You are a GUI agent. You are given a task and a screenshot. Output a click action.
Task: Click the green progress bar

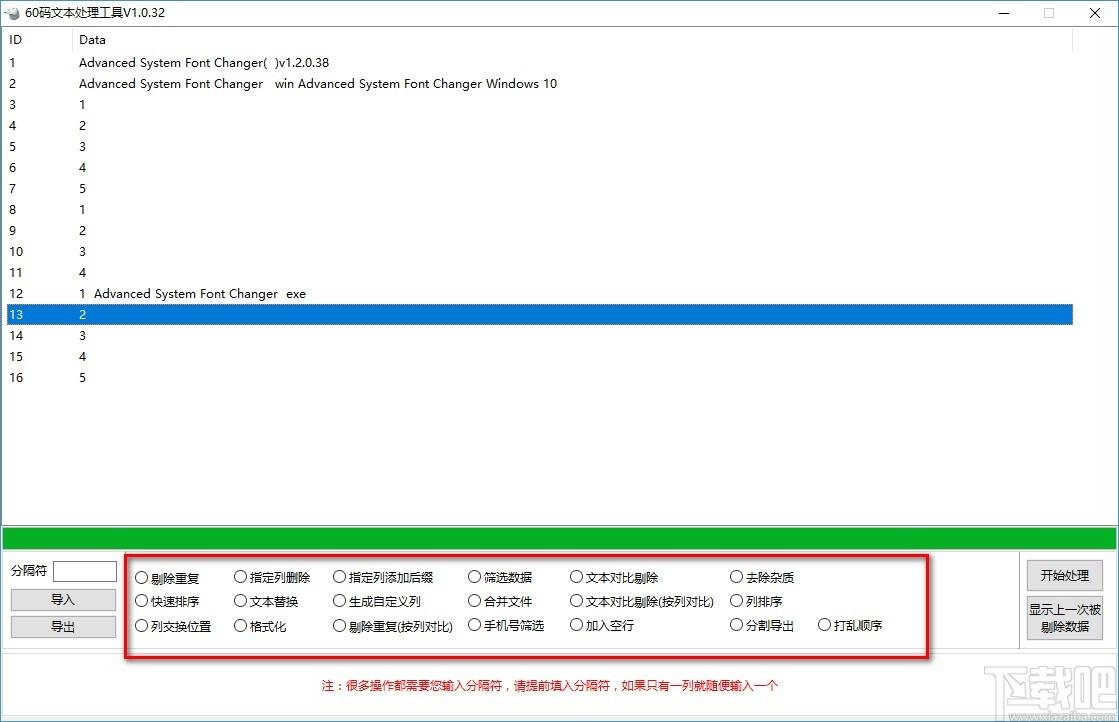pos(559,538)
